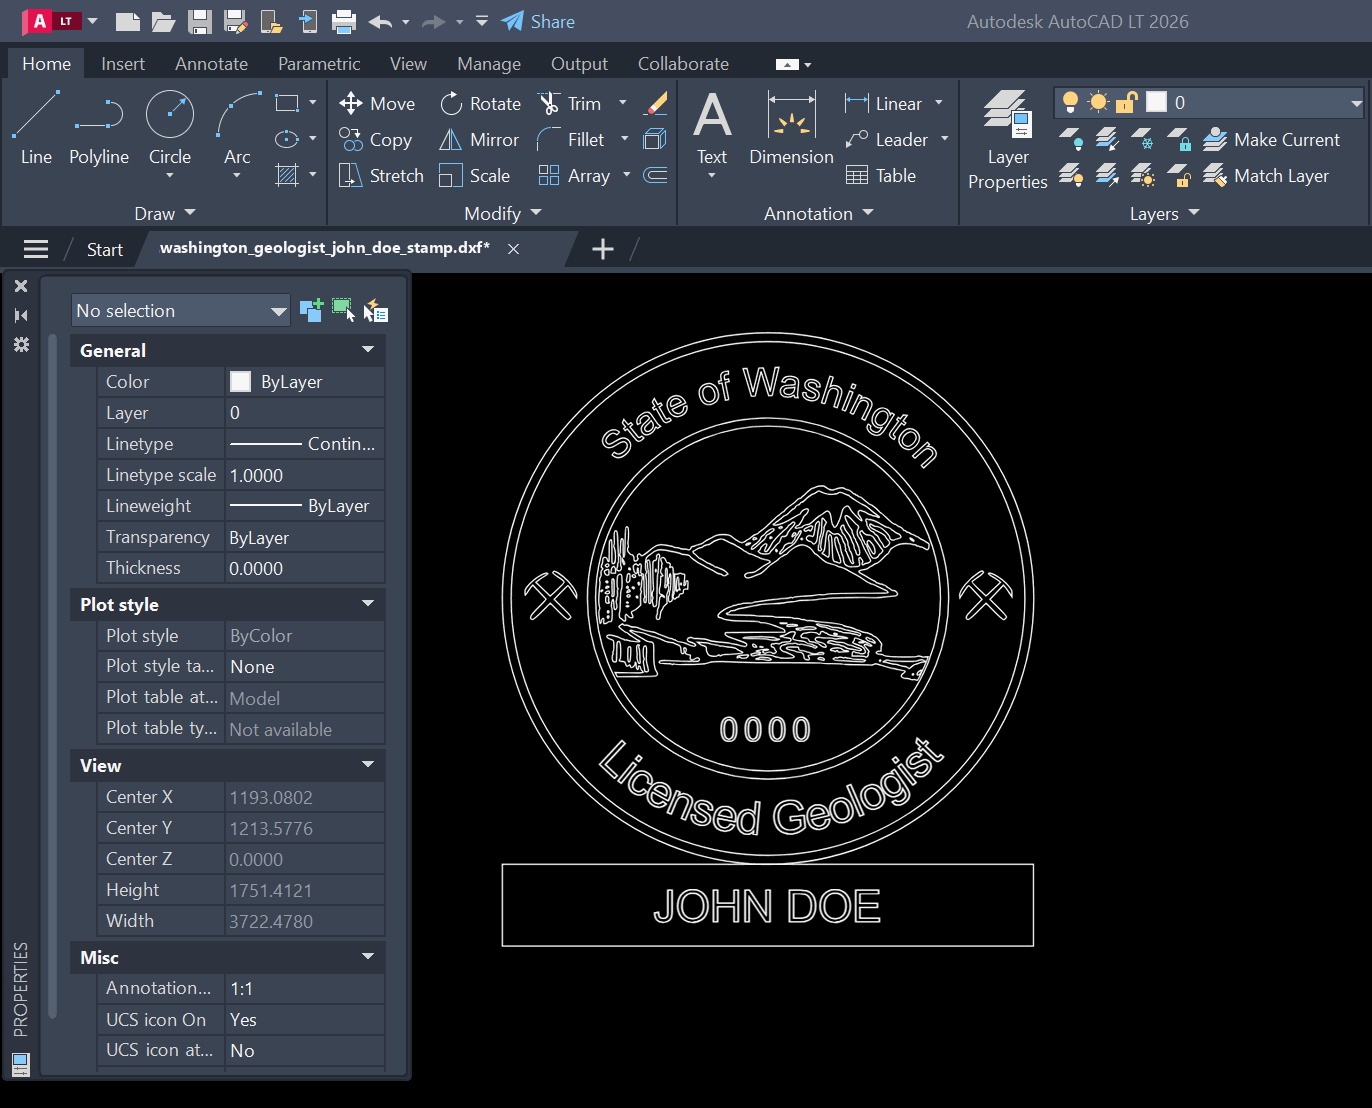Toggle auto-hide on Properties palette
This screenshot has height=1108, width=1372.
click(x=21, y=315)
